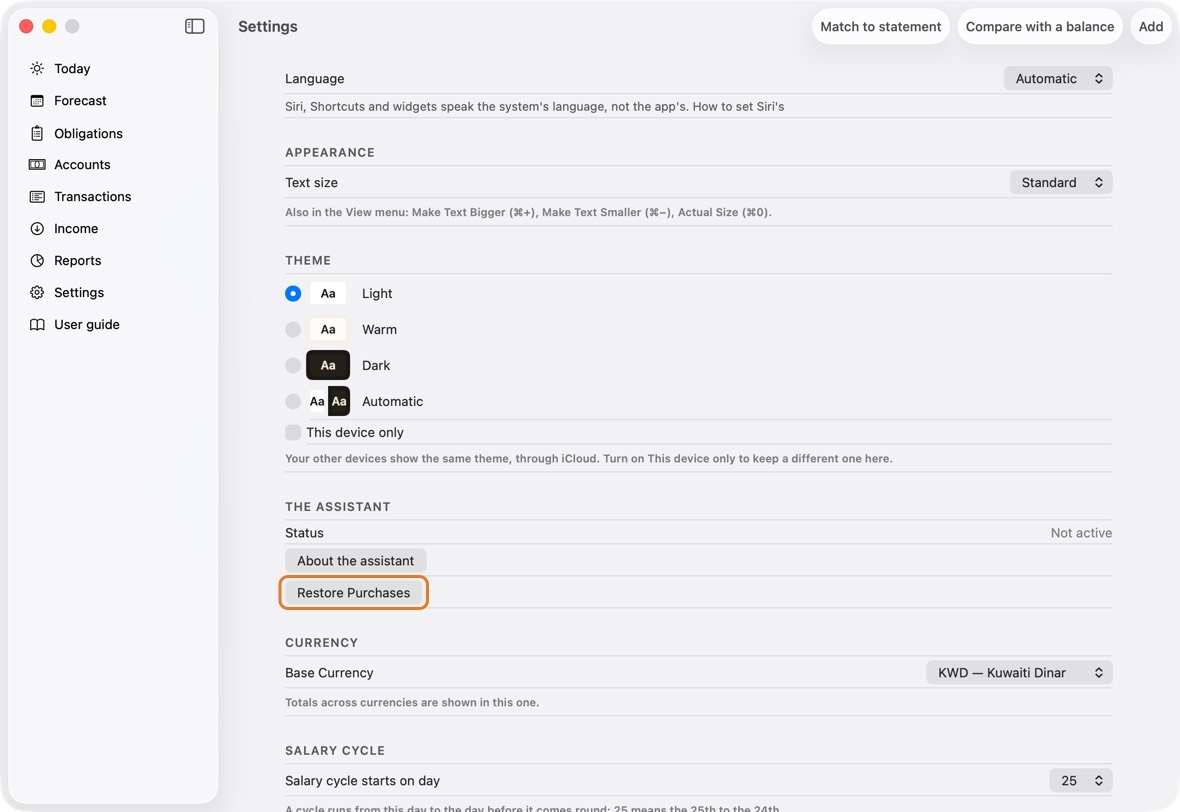Click the Light theme Aa preview
Viewport: 1180px width, 812px height.
328,293
